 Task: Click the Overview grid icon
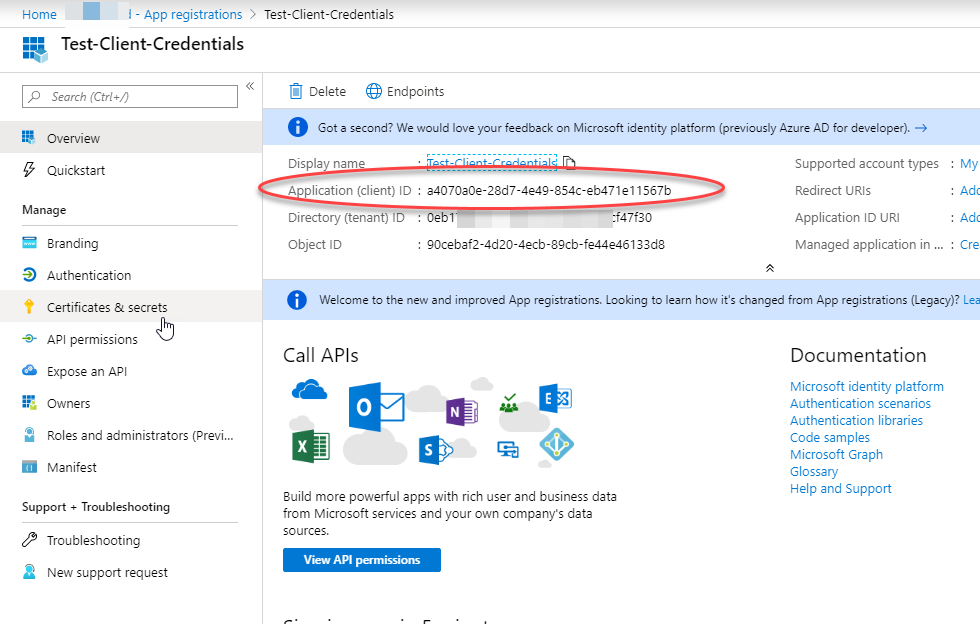coord(29,138)
